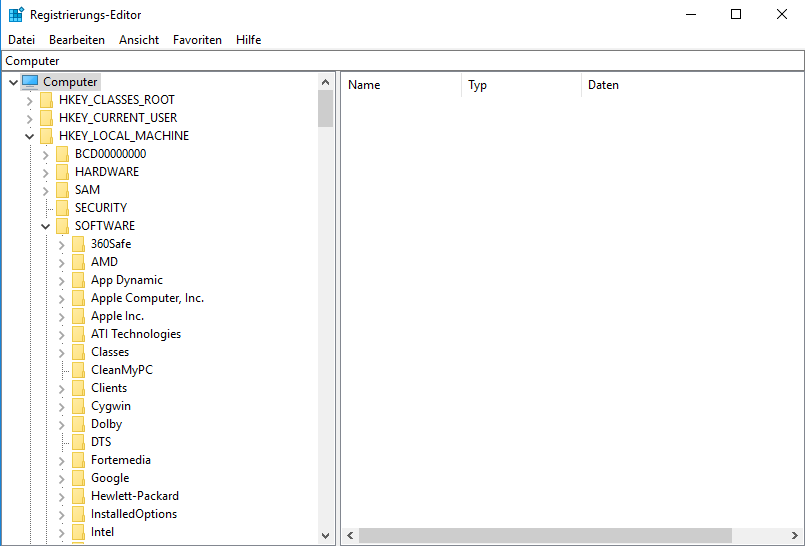Screen dimensions: 805x546
Task: Click the HKEY_LOCAL_MACHINE folder icon
Action: tap(46, 135)
